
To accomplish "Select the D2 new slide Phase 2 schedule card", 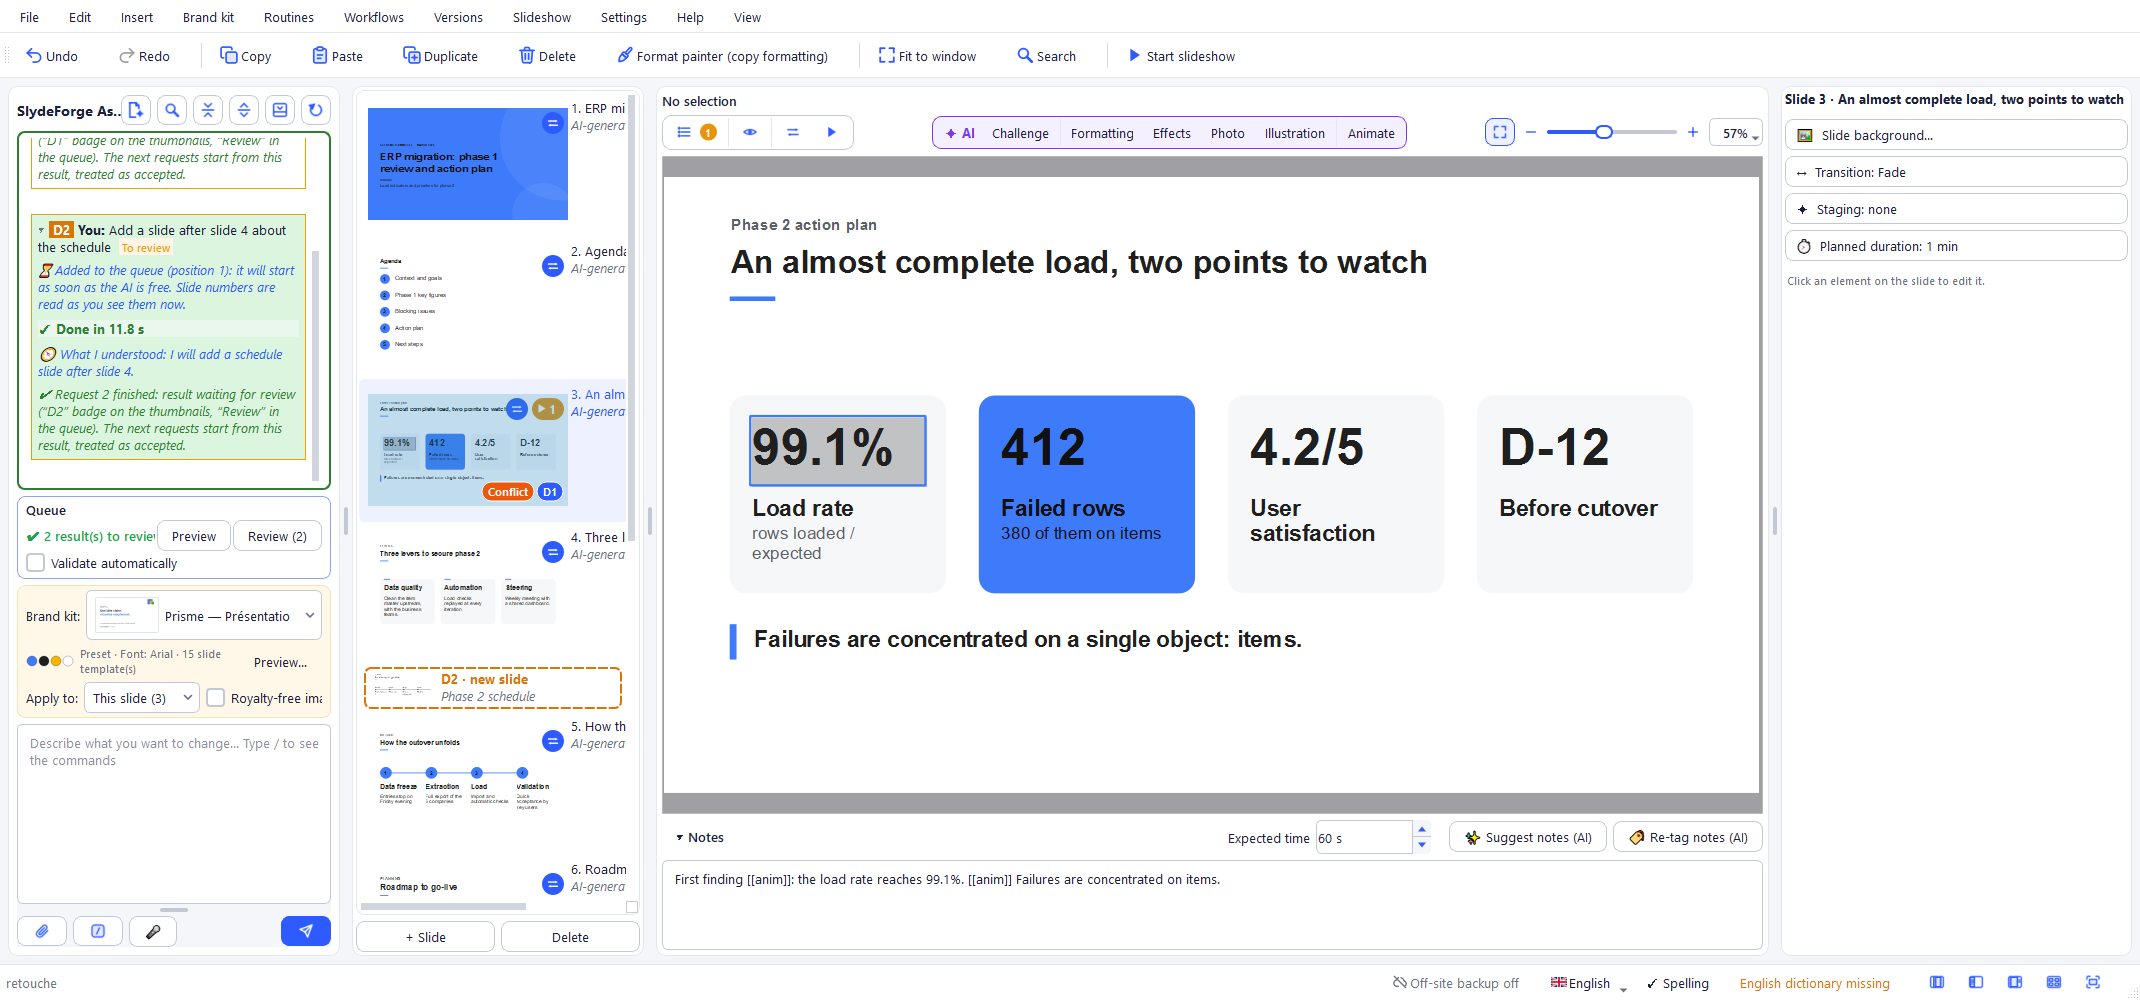I will pos(493,688).
